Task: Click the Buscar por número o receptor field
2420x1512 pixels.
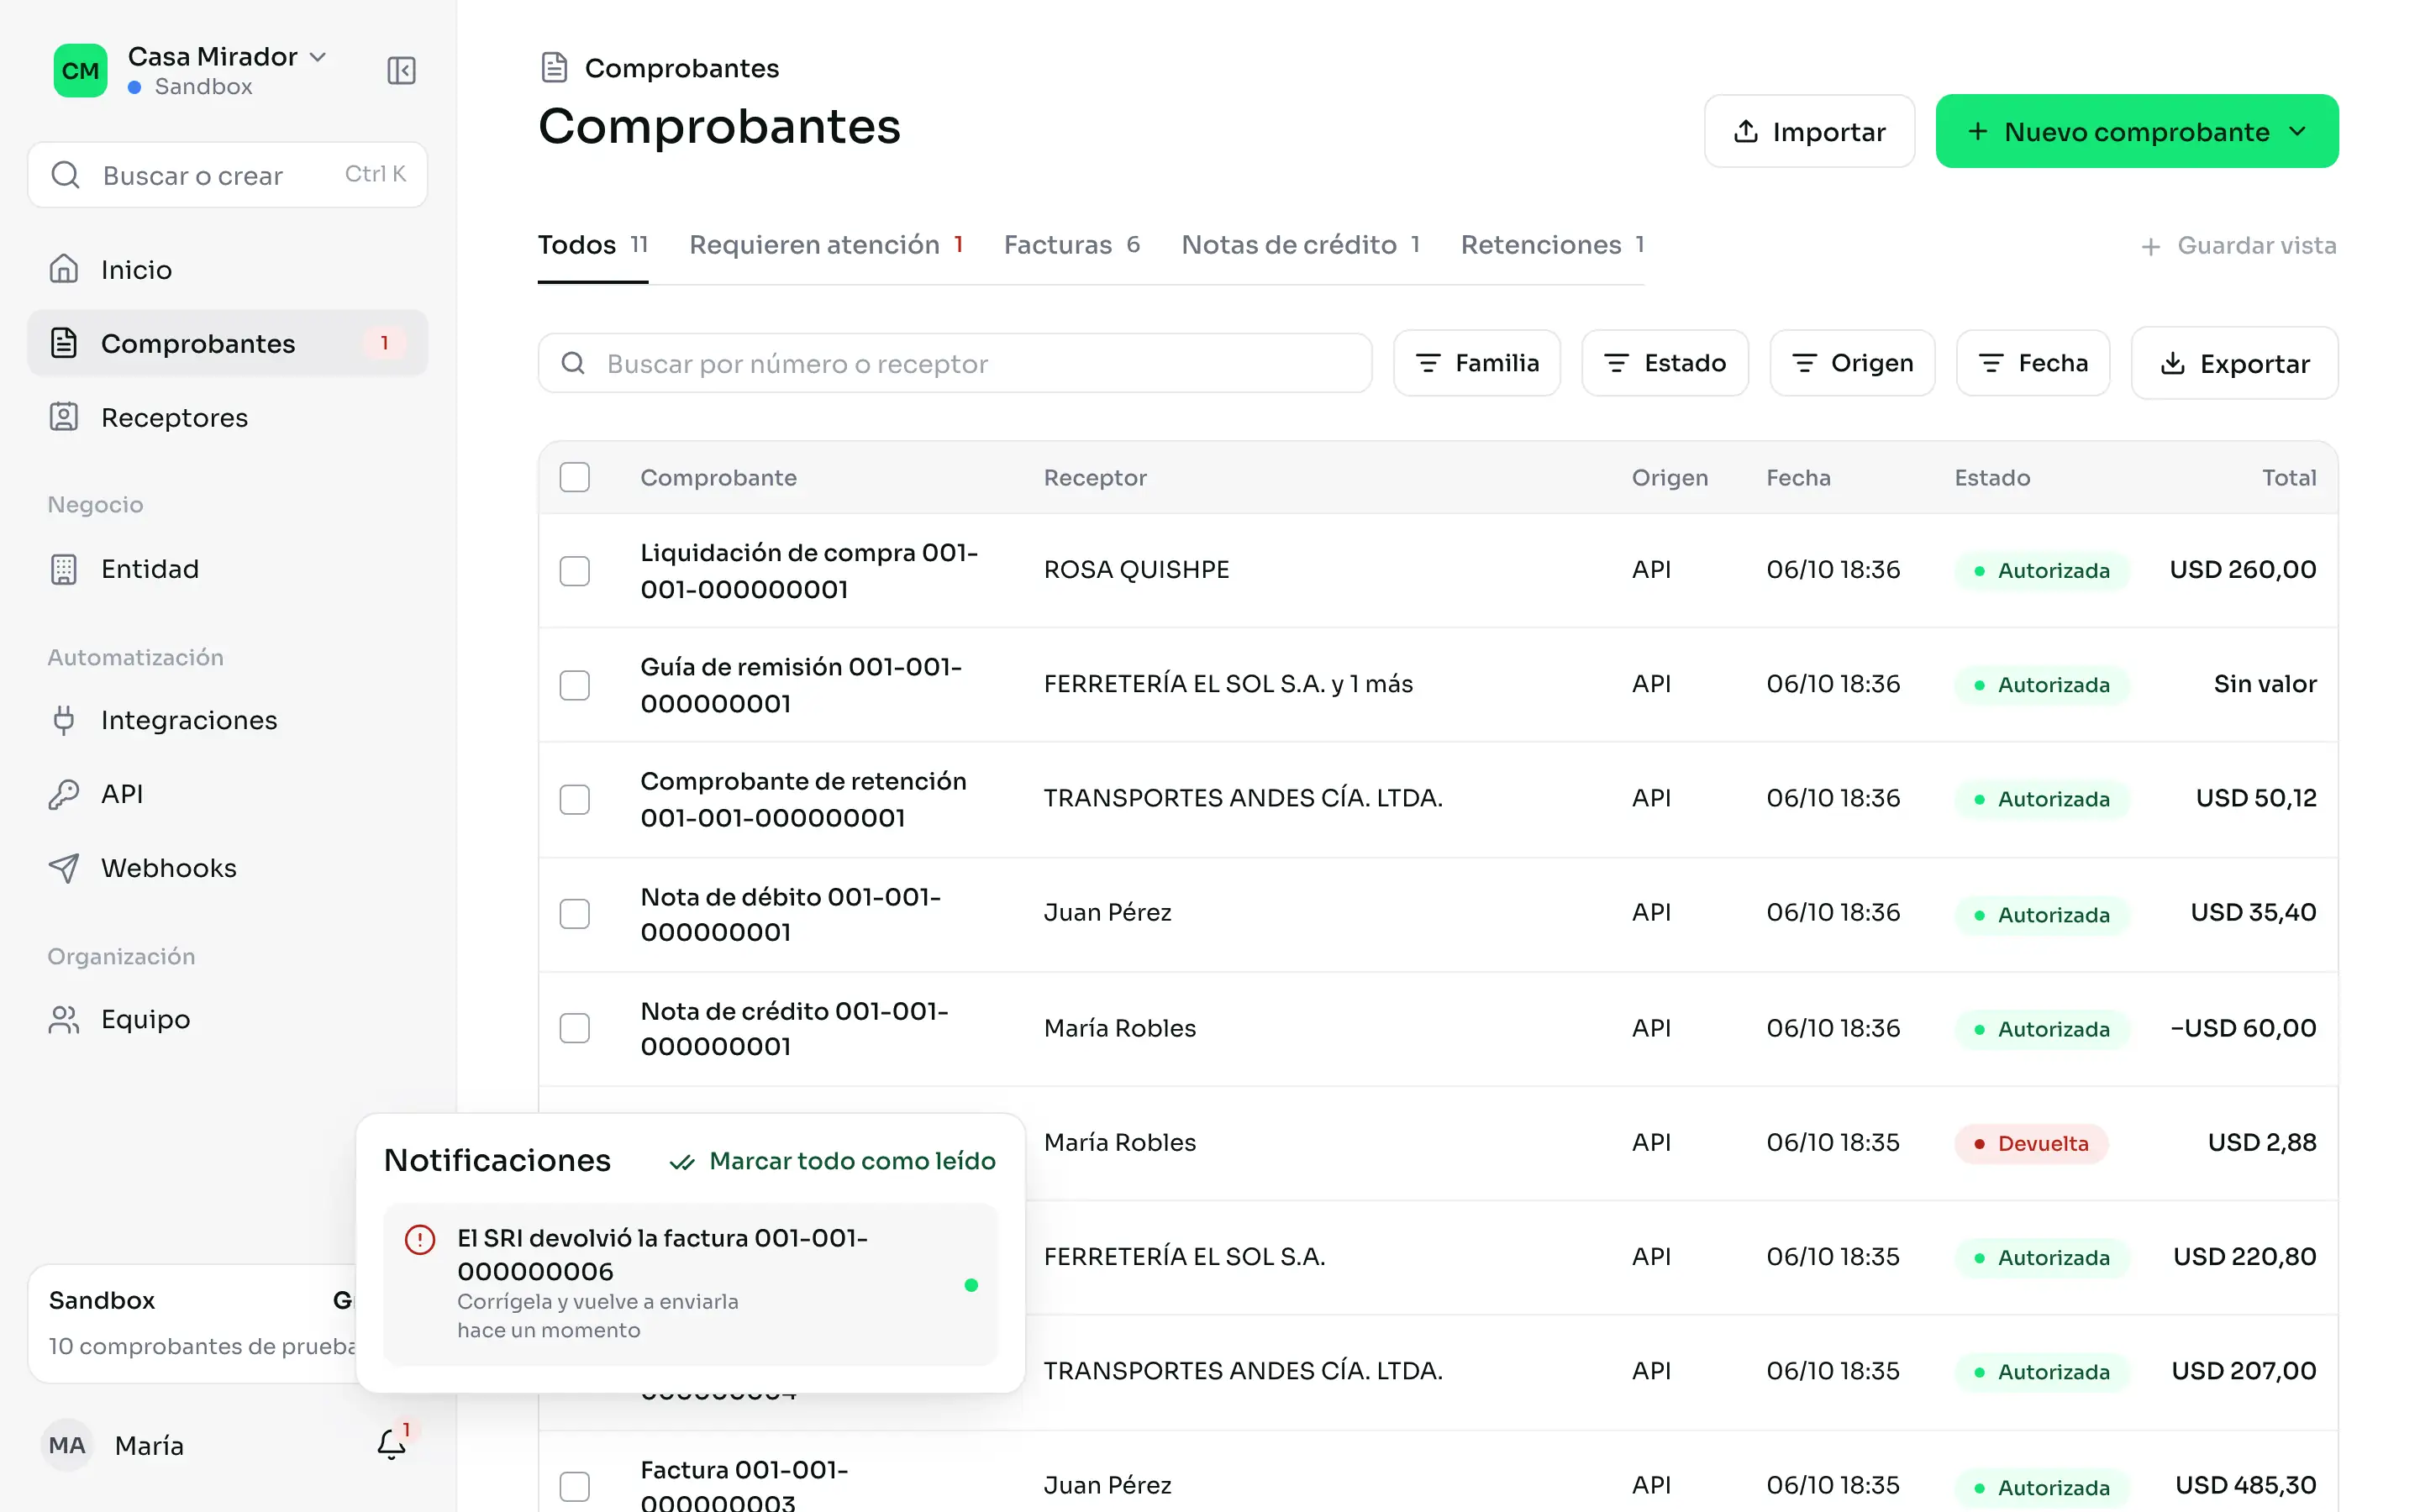Action: pyautogui.click(x=955, y=363)
